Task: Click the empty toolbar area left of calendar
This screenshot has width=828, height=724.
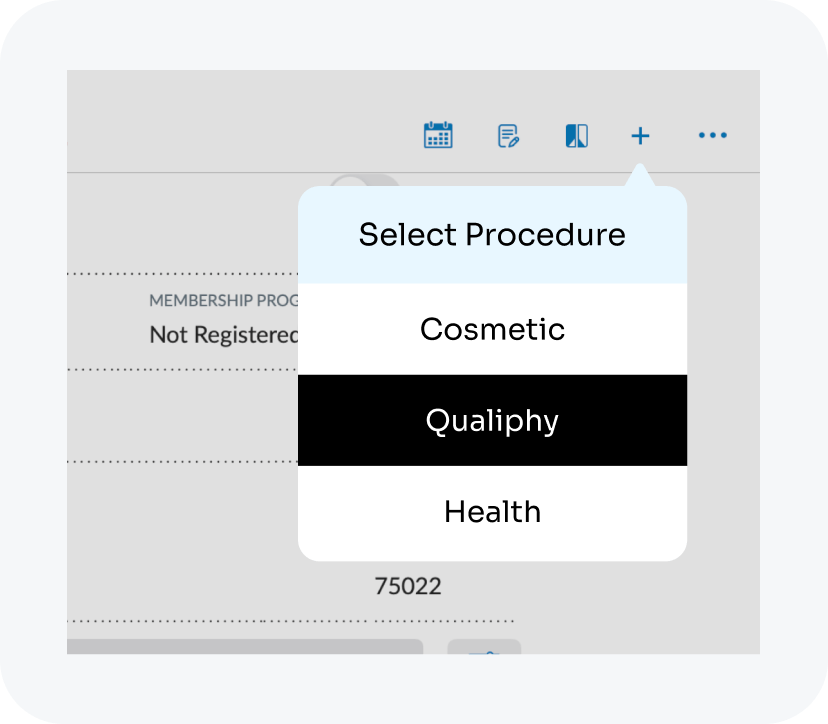Action: 240,135
